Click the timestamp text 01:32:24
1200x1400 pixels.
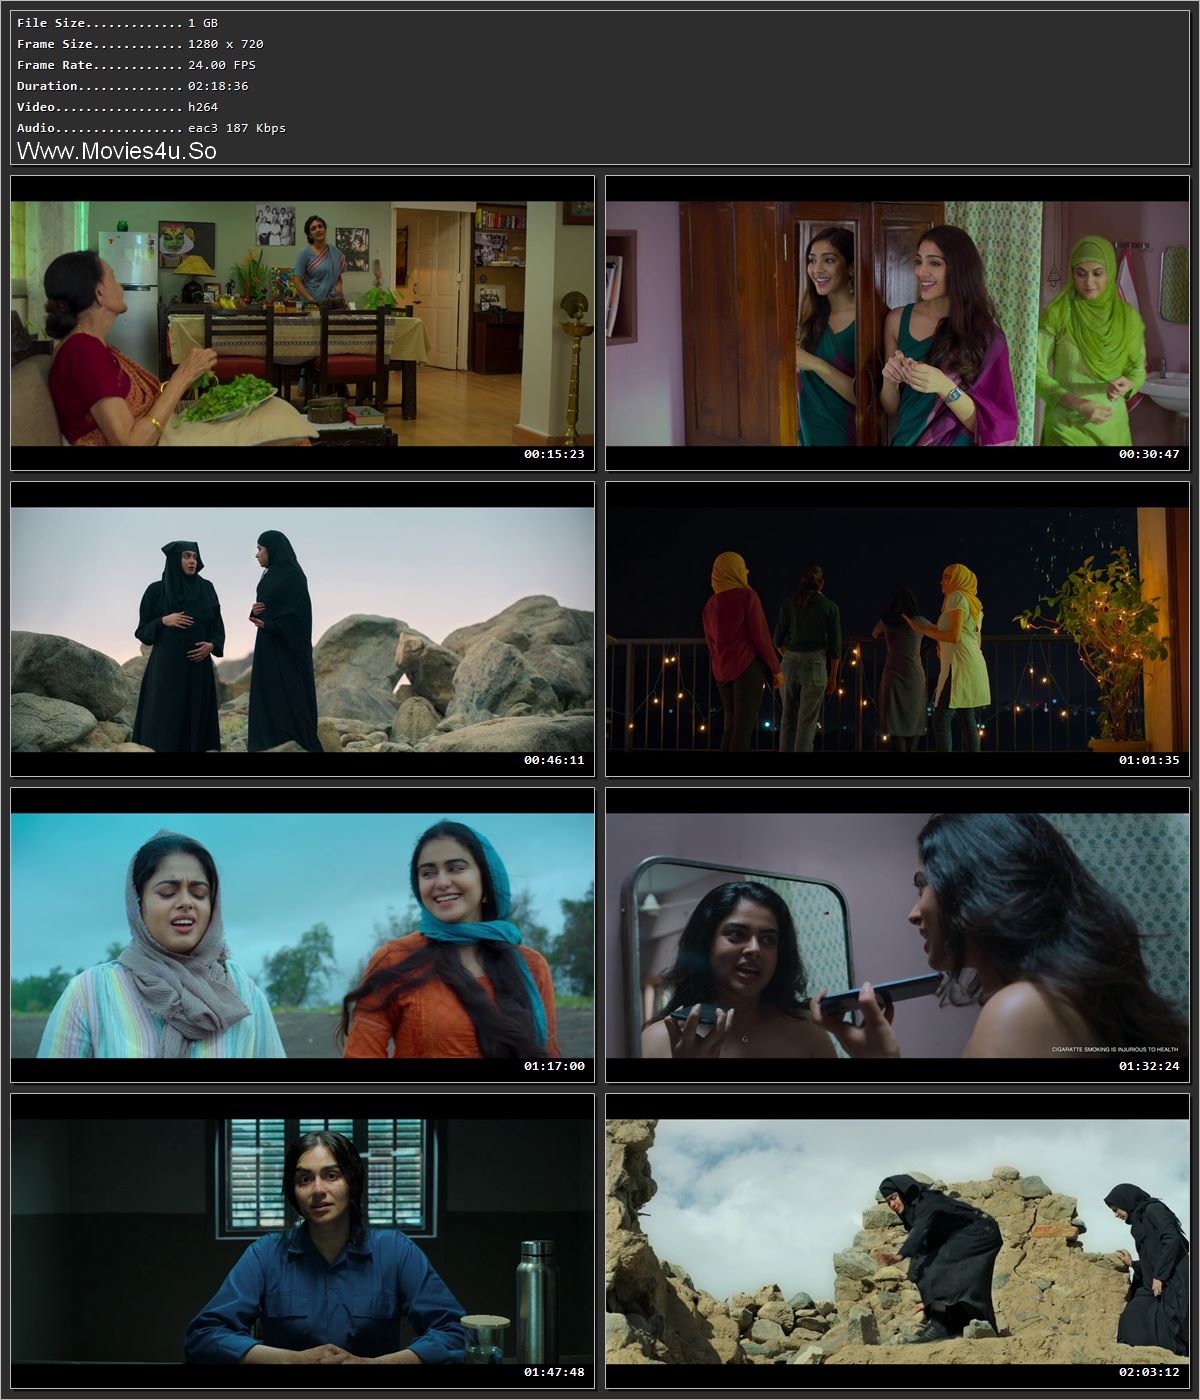[x=1149, y=1066]
